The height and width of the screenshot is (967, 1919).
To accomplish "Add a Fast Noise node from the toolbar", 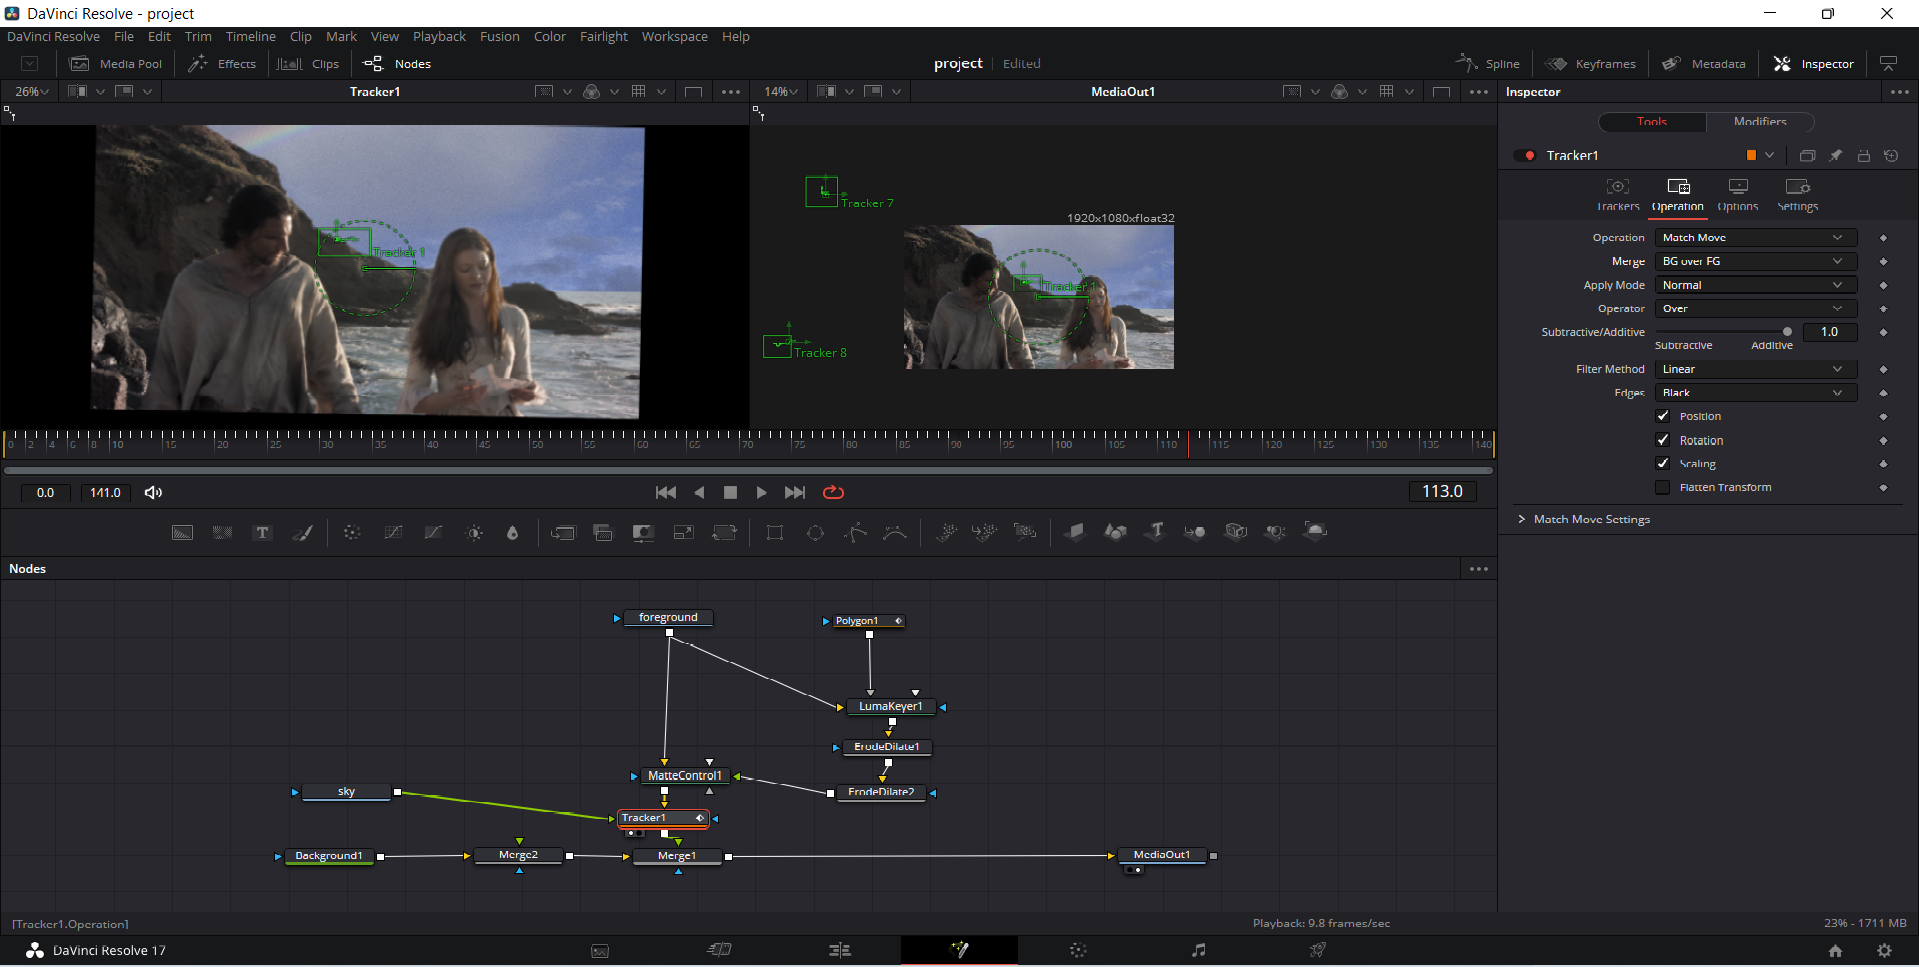I will click(x=222, y=532).
